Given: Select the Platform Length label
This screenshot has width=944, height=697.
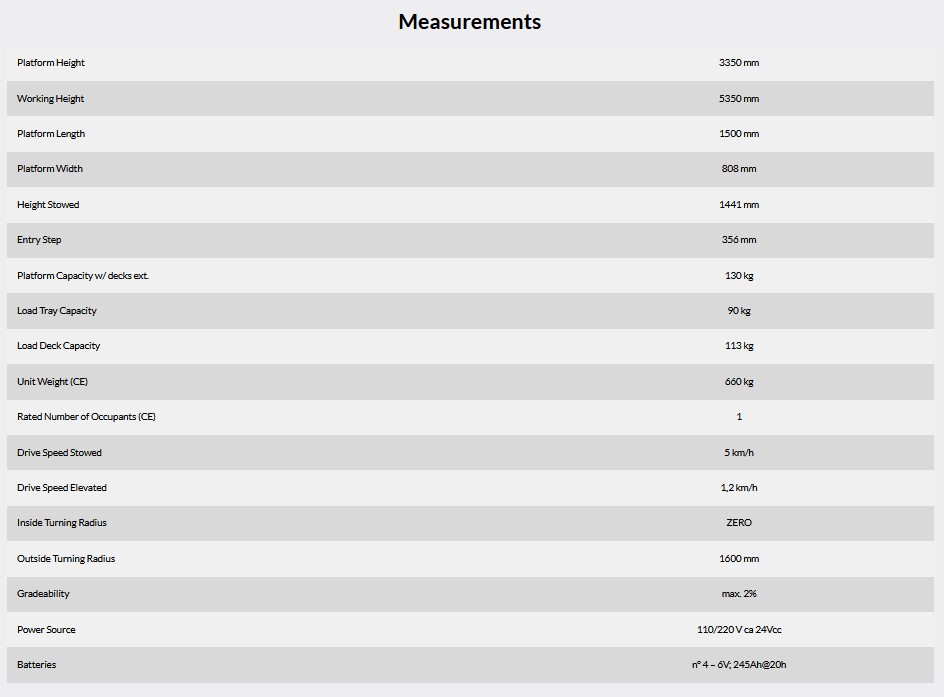Looking at the screenshot, I should (x=51, y=134).
